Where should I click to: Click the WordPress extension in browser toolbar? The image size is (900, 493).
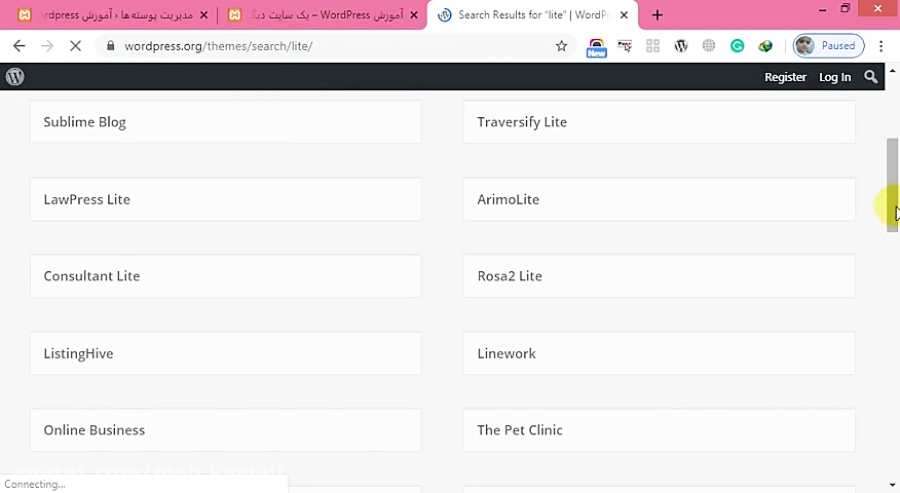tap(681, 46)
